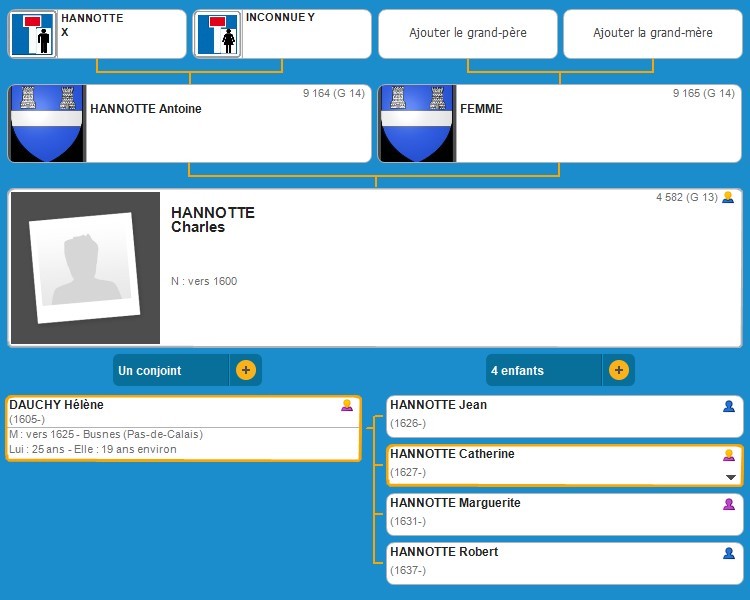Click the HANNOTTE X male silhouette icon
The image size is (750, 600).
tap(33, 34)
